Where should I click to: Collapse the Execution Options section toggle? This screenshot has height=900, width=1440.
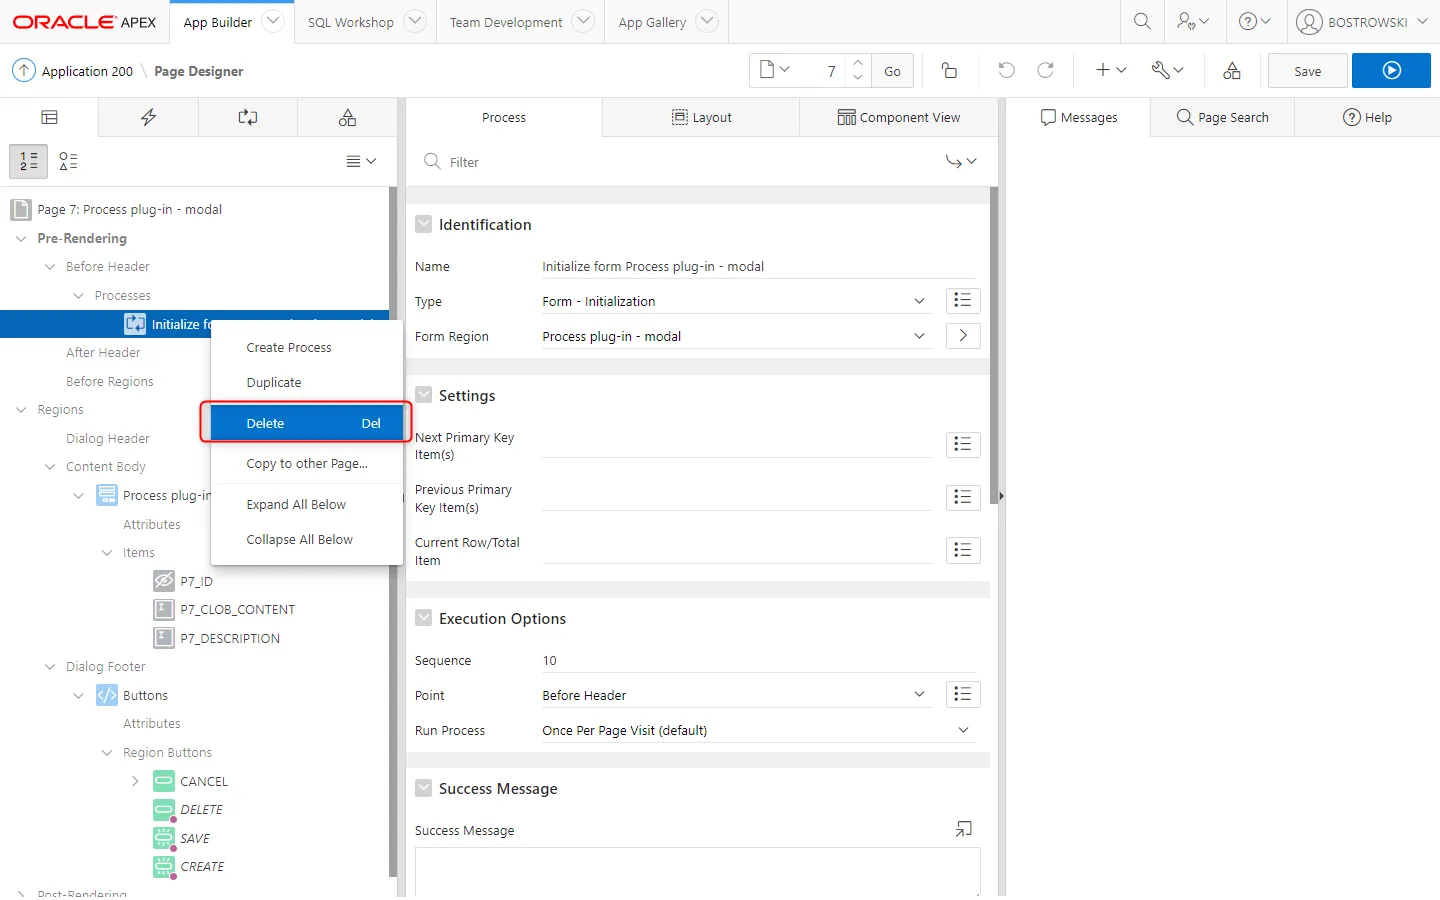(x=424, y=619)
